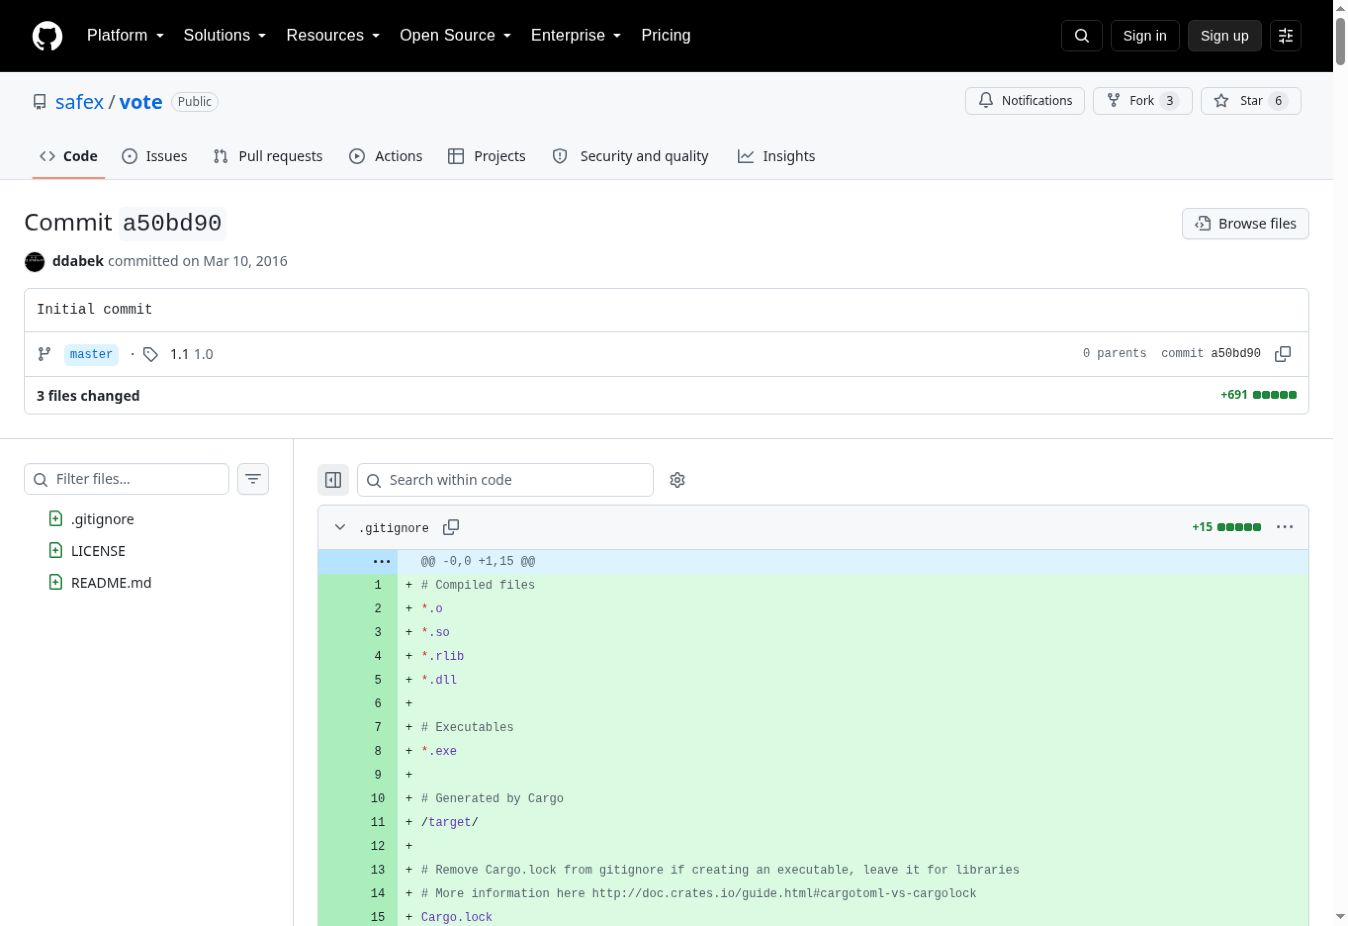Collapse the file tree sidebar
Screen dimensions: 1348x926
[333, 480]
